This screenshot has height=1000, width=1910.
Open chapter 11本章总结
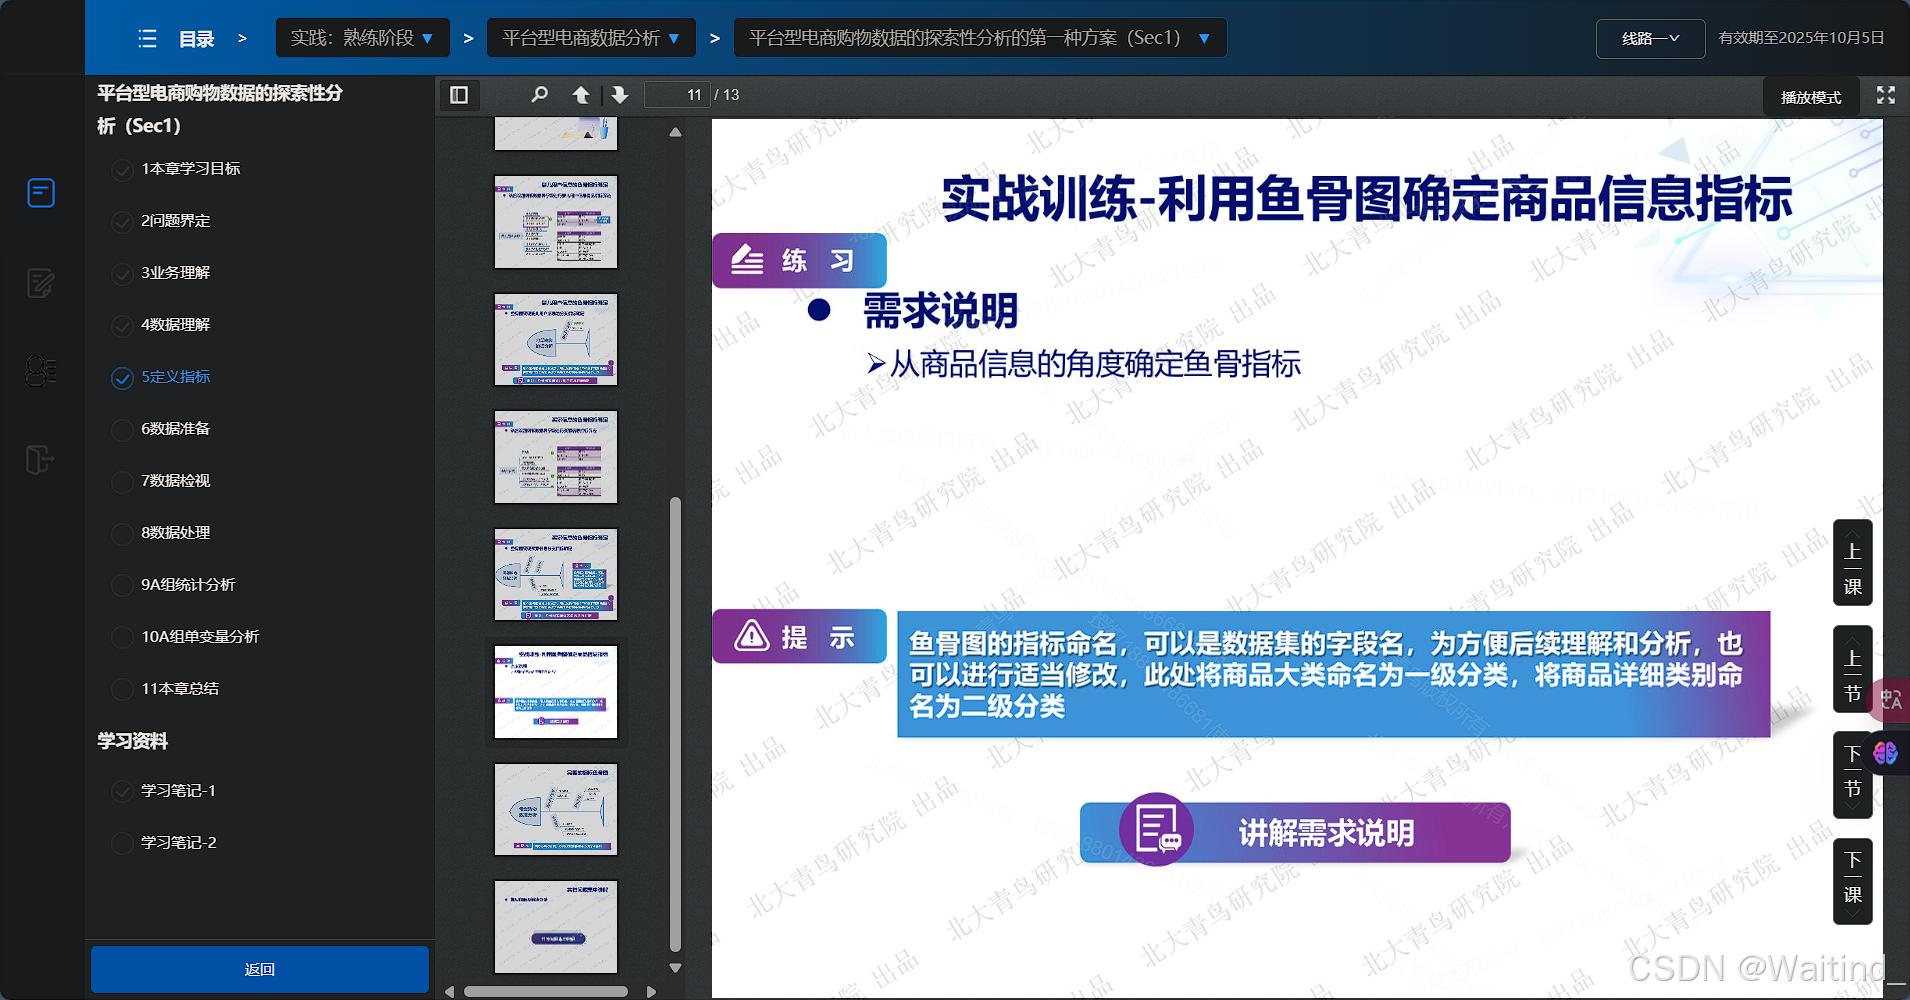pyautogui.click(x=180, y=689)
